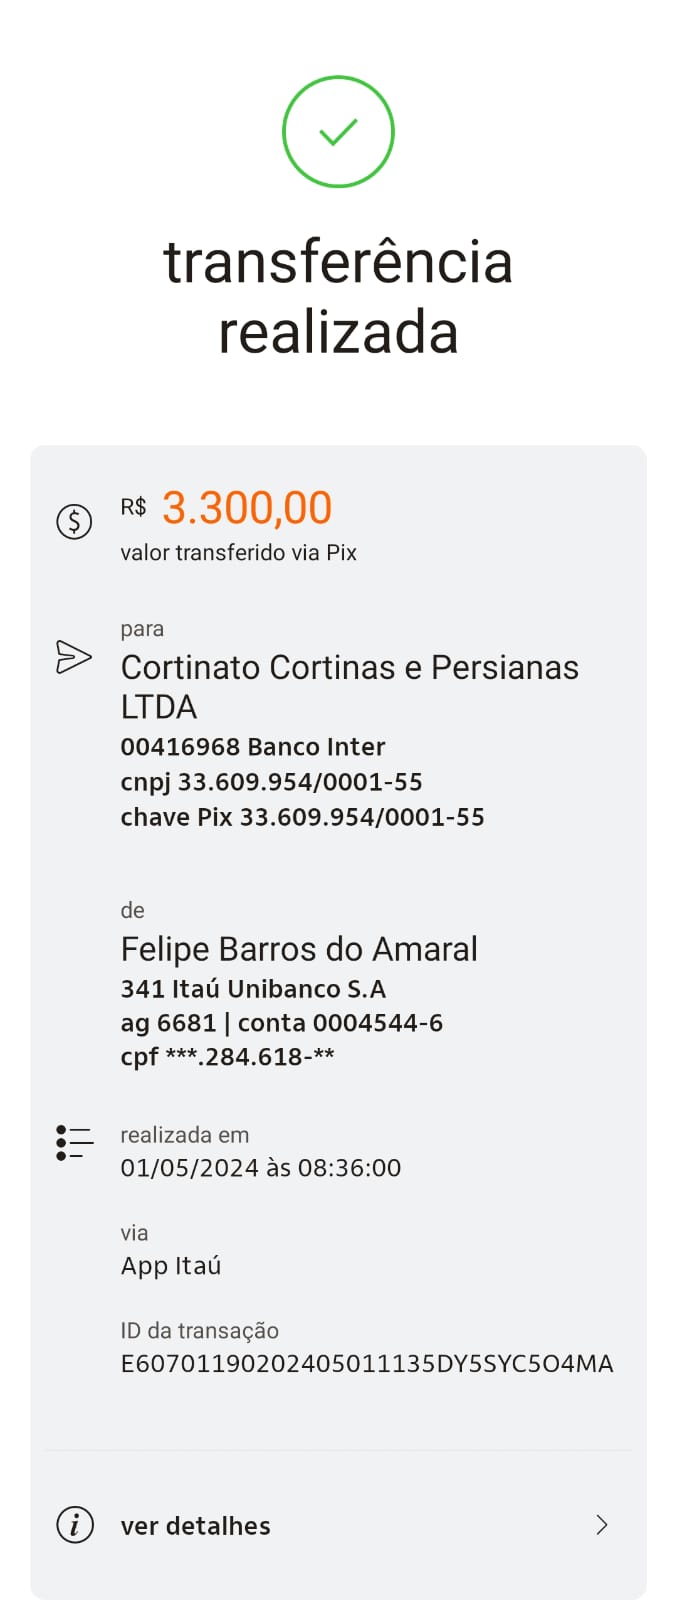
Task: Click the 341 Itaú Unibanco S.A line
Action: [253, 989]
